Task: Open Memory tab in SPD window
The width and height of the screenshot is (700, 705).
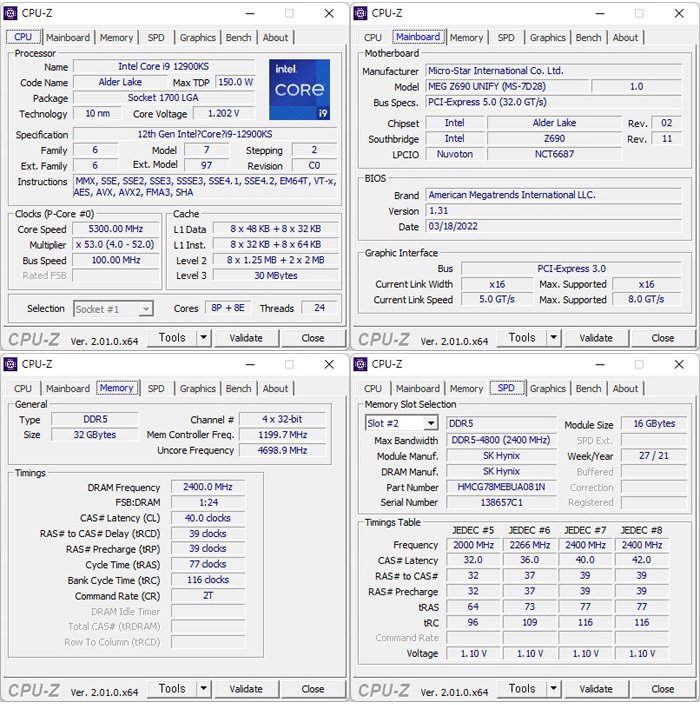Action: point(466,388)
